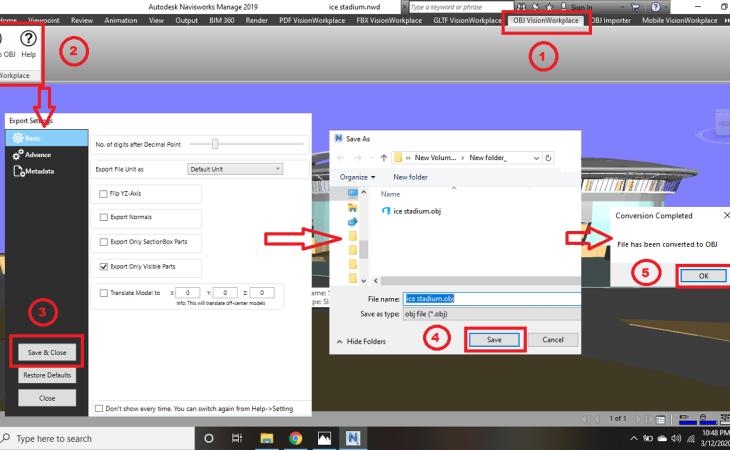The width and height of the screenshot is (730, 450).
Task: Check Export Only SectionBox Parts
Action: coord(103,242)
